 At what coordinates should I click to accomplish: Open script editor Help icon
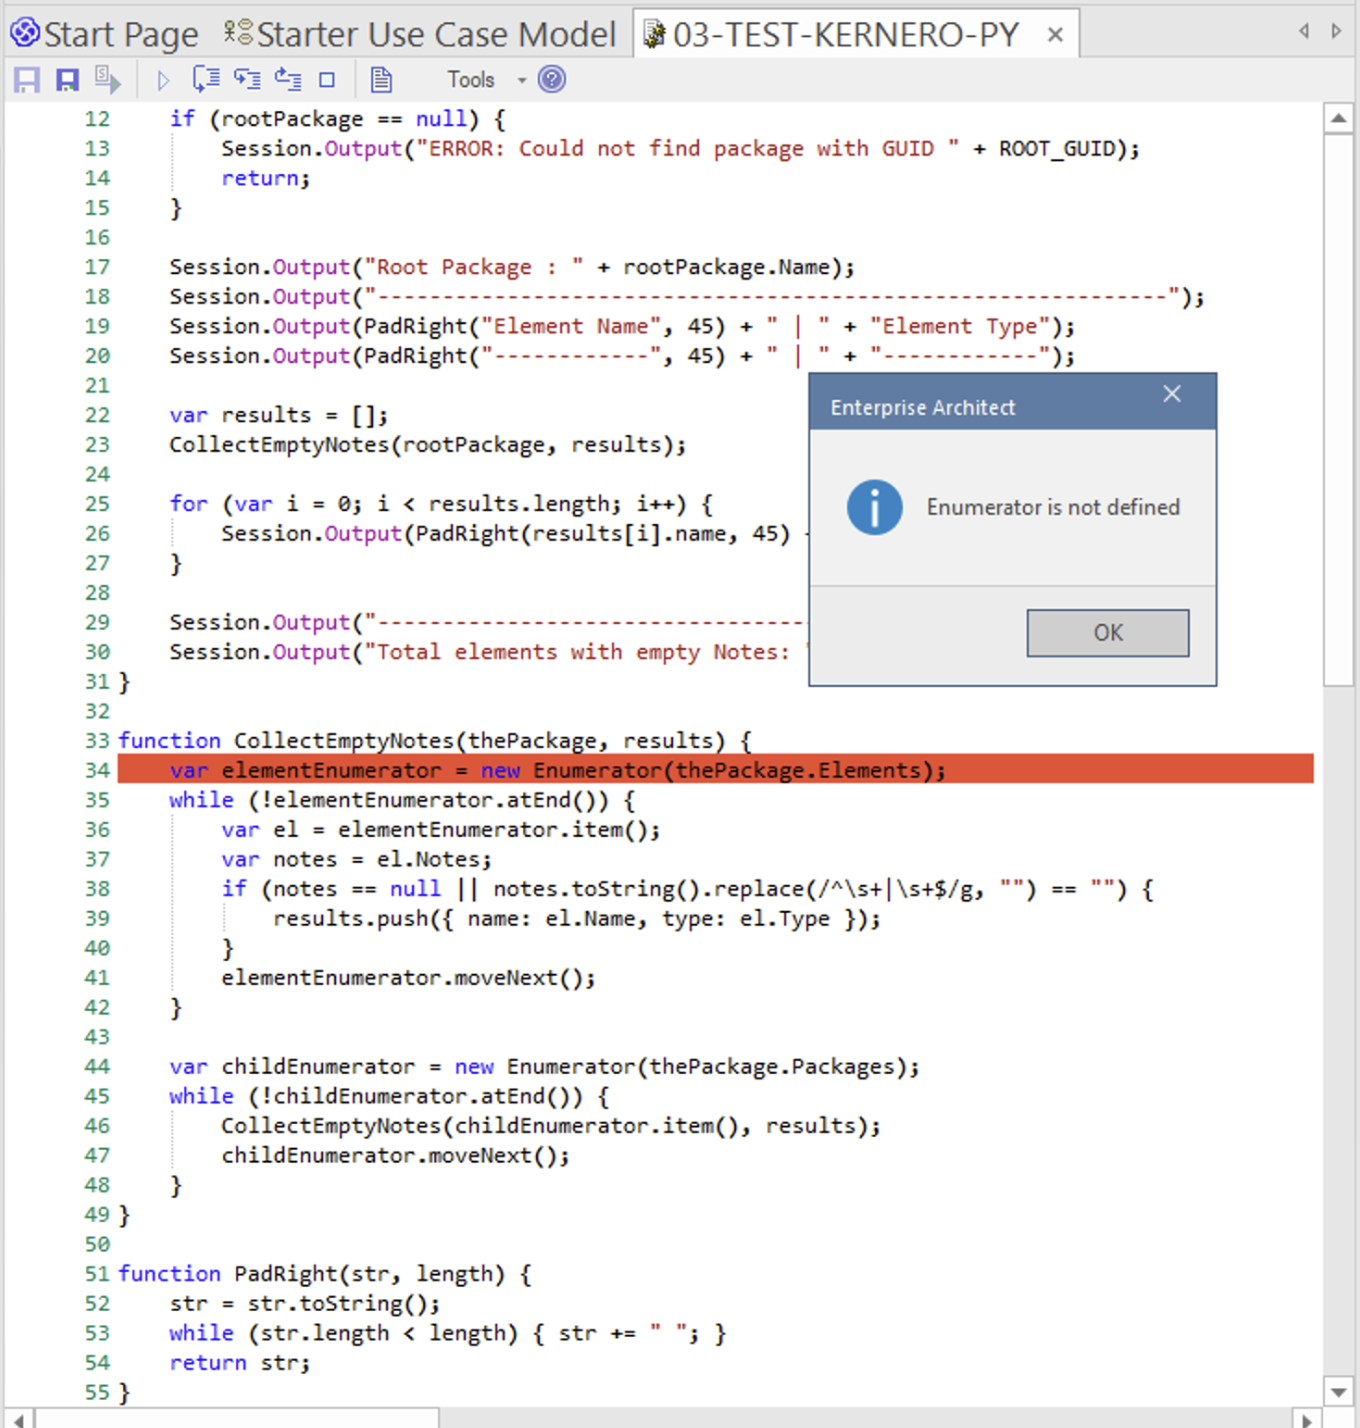click(x=552, y=79)
